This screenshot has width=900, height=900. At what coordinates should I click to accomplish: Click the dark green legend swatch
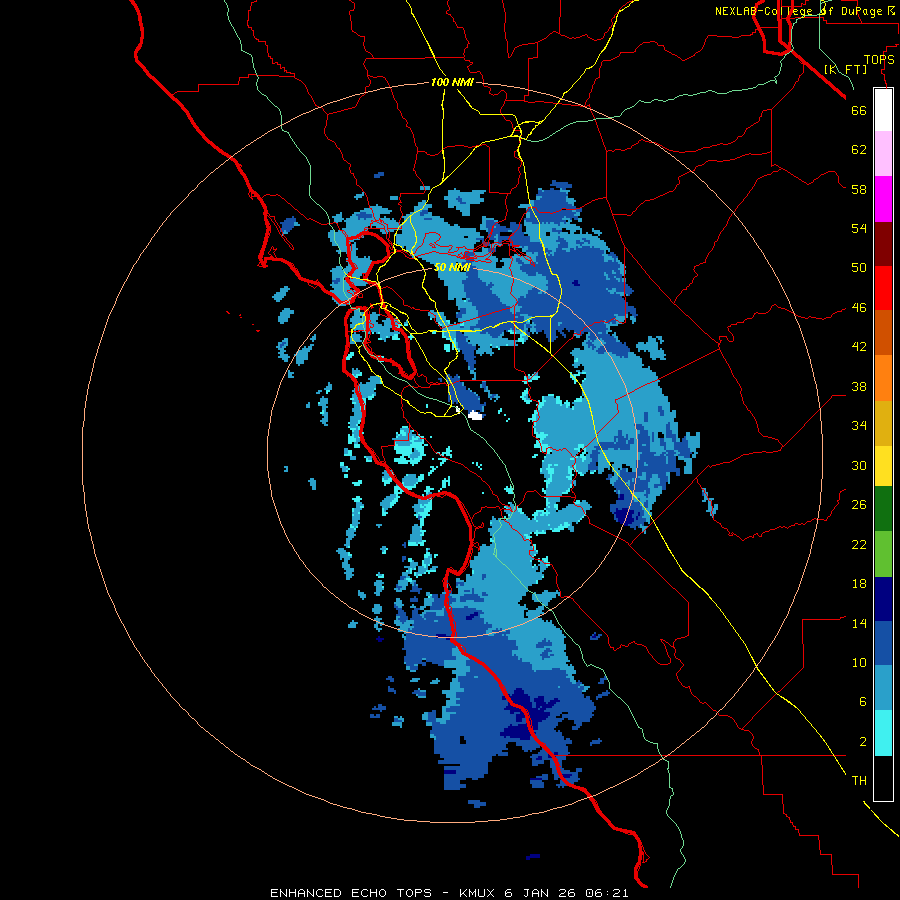[883, 509]
